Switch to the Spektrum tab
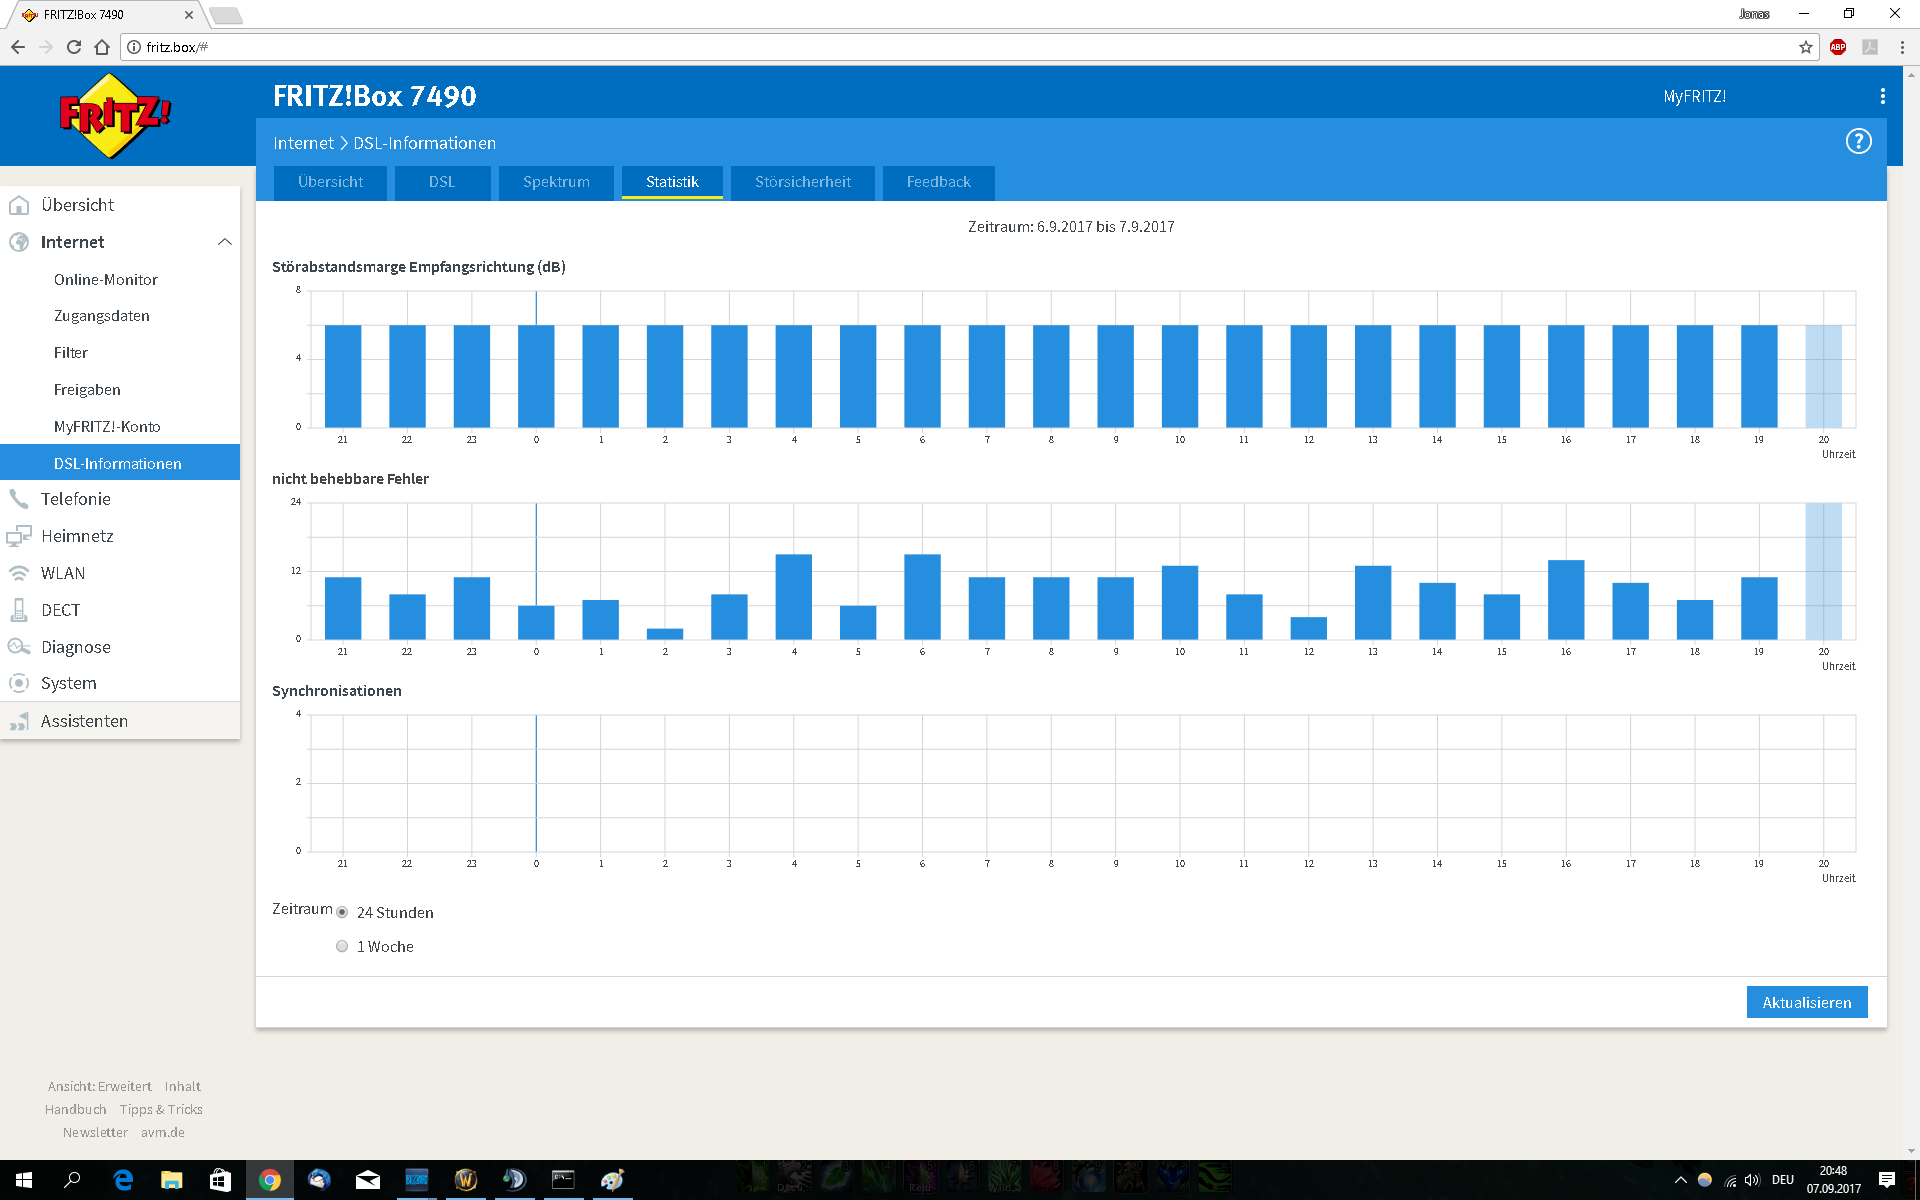This screenshot has width=1920, height=1200. point(556,182)
